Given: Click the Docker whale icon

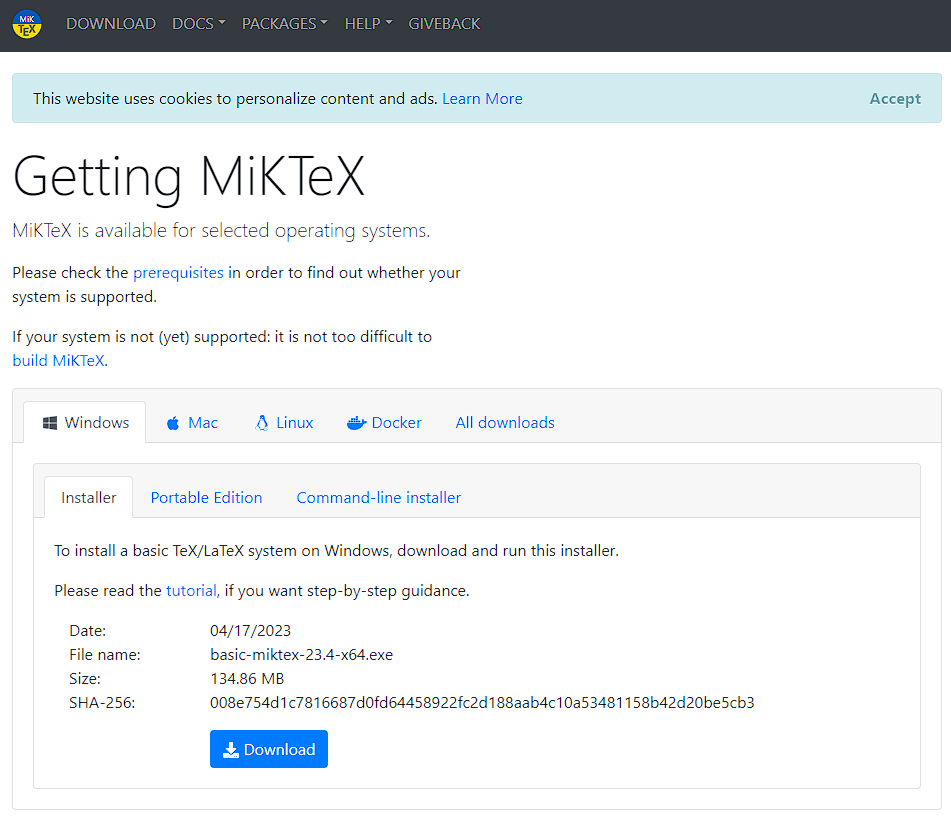Looking at the screenshot, I should [x=357, y=423].
